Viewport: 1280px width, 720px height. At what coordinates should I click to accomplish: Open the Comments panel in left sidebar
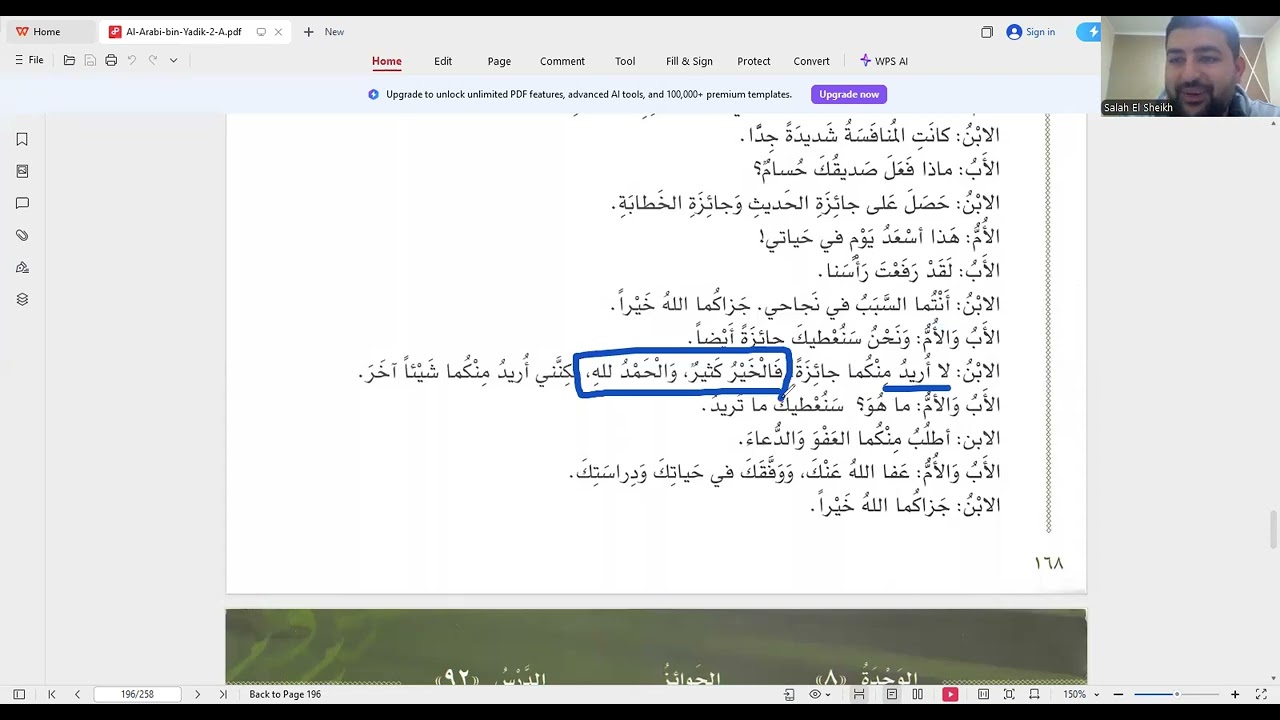click(22, 203)
